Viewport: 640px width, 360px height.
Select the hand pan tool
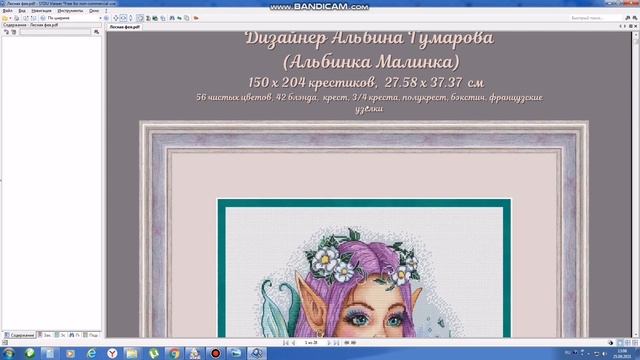tap(140, 18)
